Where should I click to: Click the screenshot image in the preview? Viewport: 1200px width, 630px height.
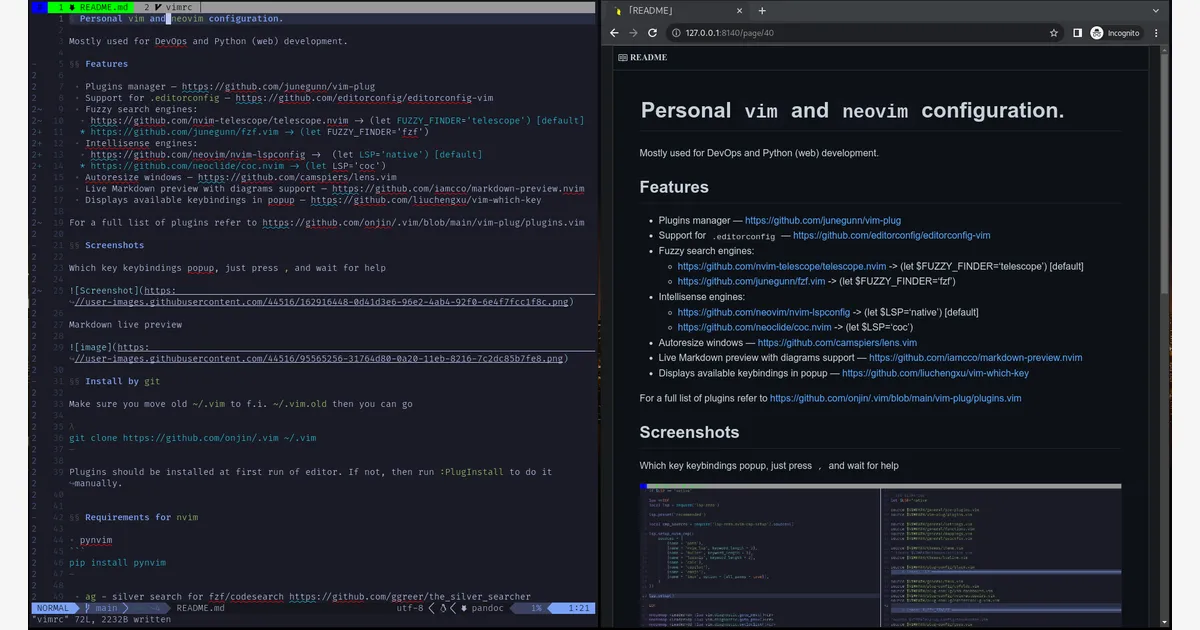point(880,555)
